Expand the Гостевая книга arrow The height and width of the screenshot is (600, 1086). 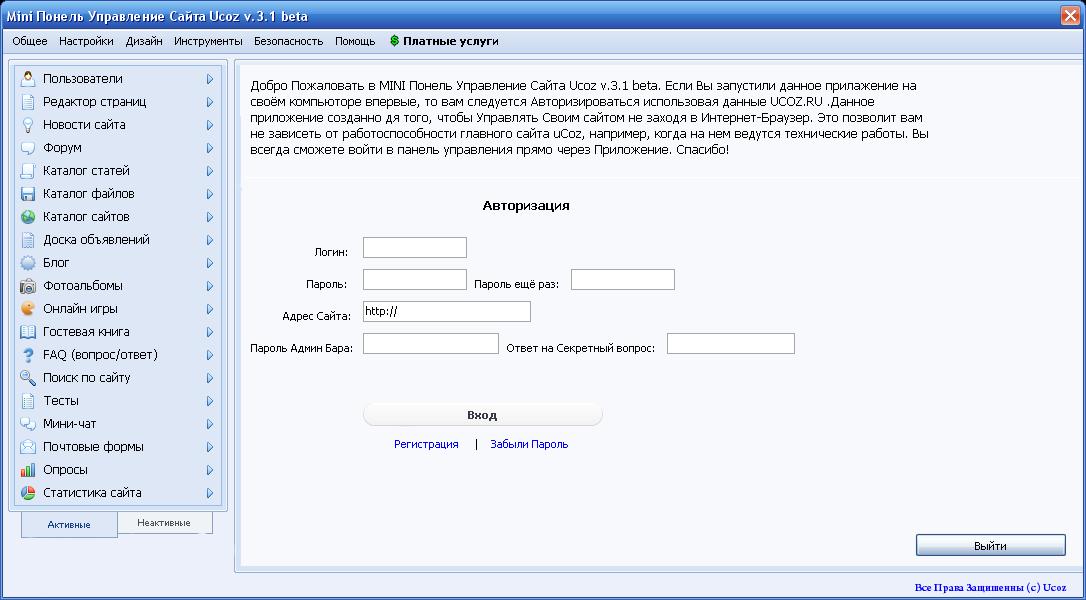click(210, 332)
